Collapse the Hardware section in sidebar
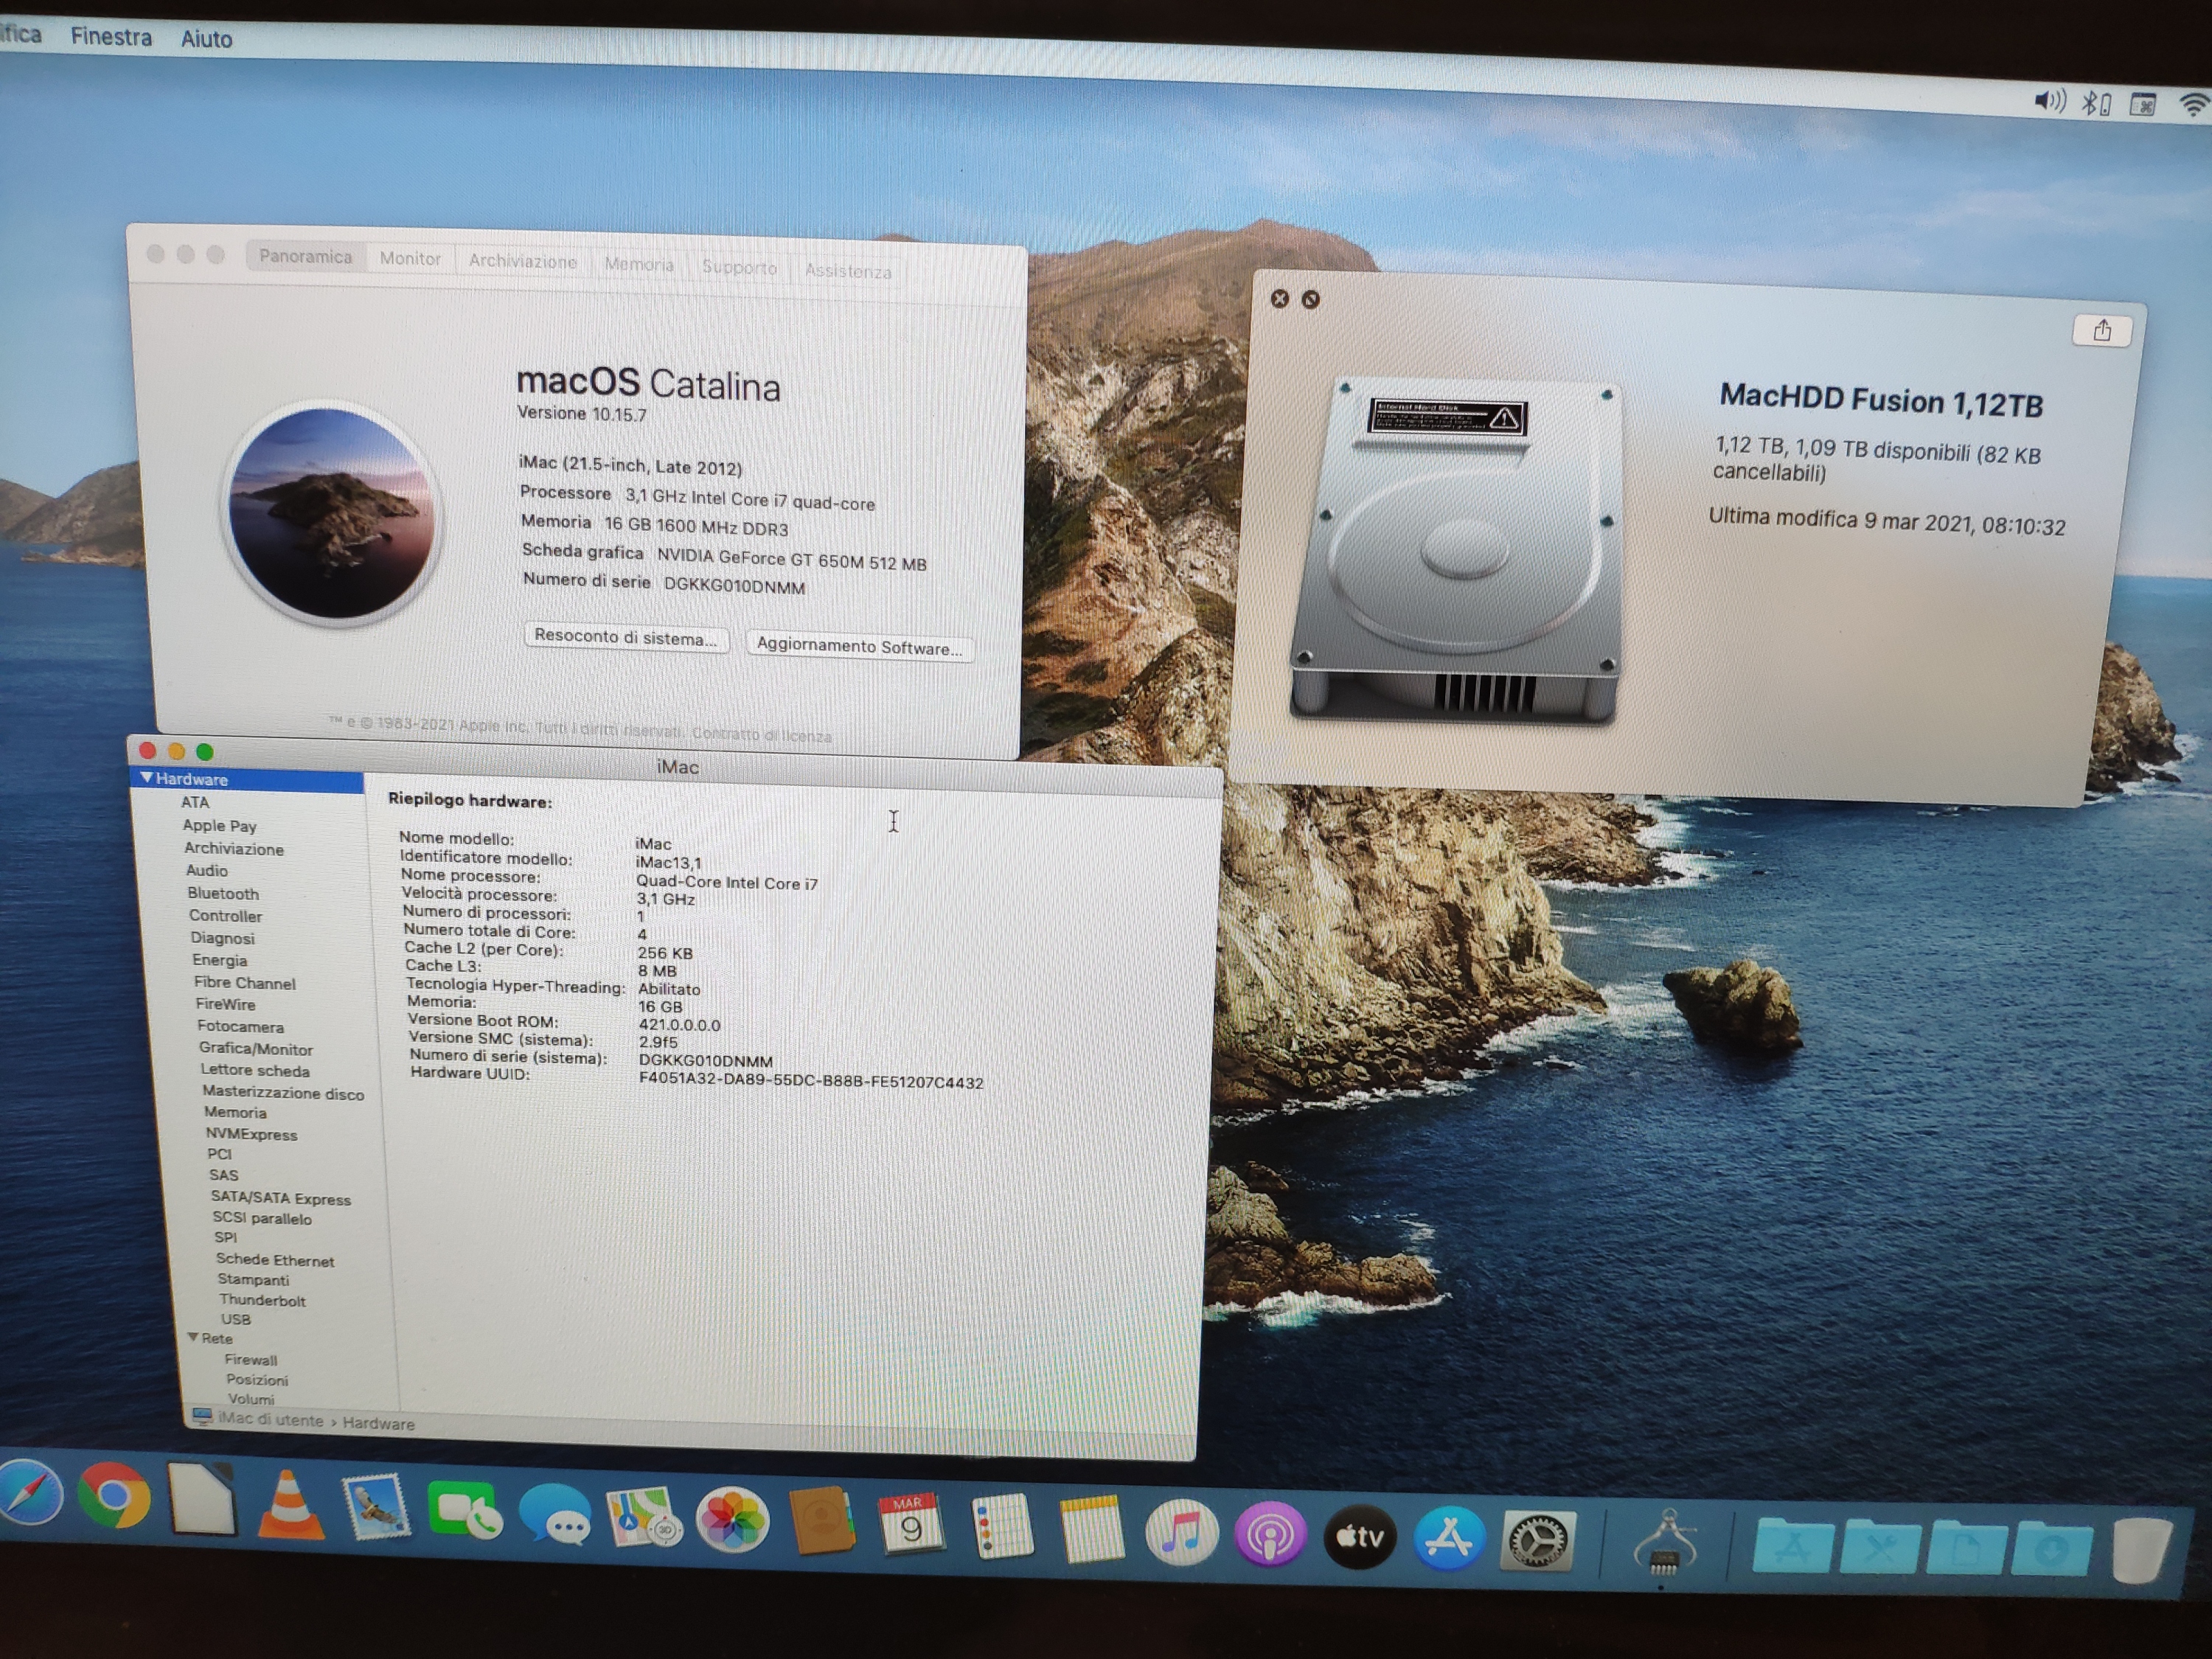 pos(147,778)
